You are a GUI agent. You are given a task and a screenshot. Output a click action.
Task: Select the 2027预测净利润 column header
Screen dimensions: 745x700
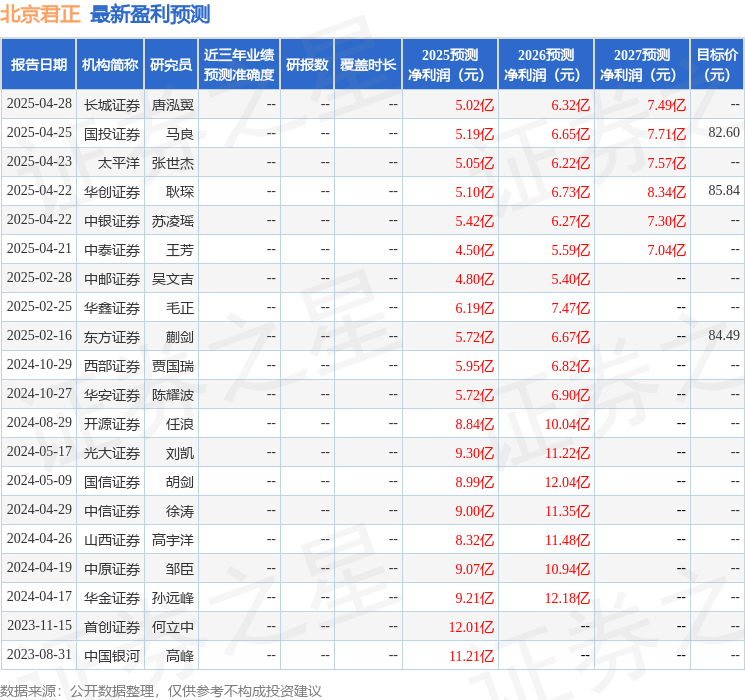click(x=642, y=65)
